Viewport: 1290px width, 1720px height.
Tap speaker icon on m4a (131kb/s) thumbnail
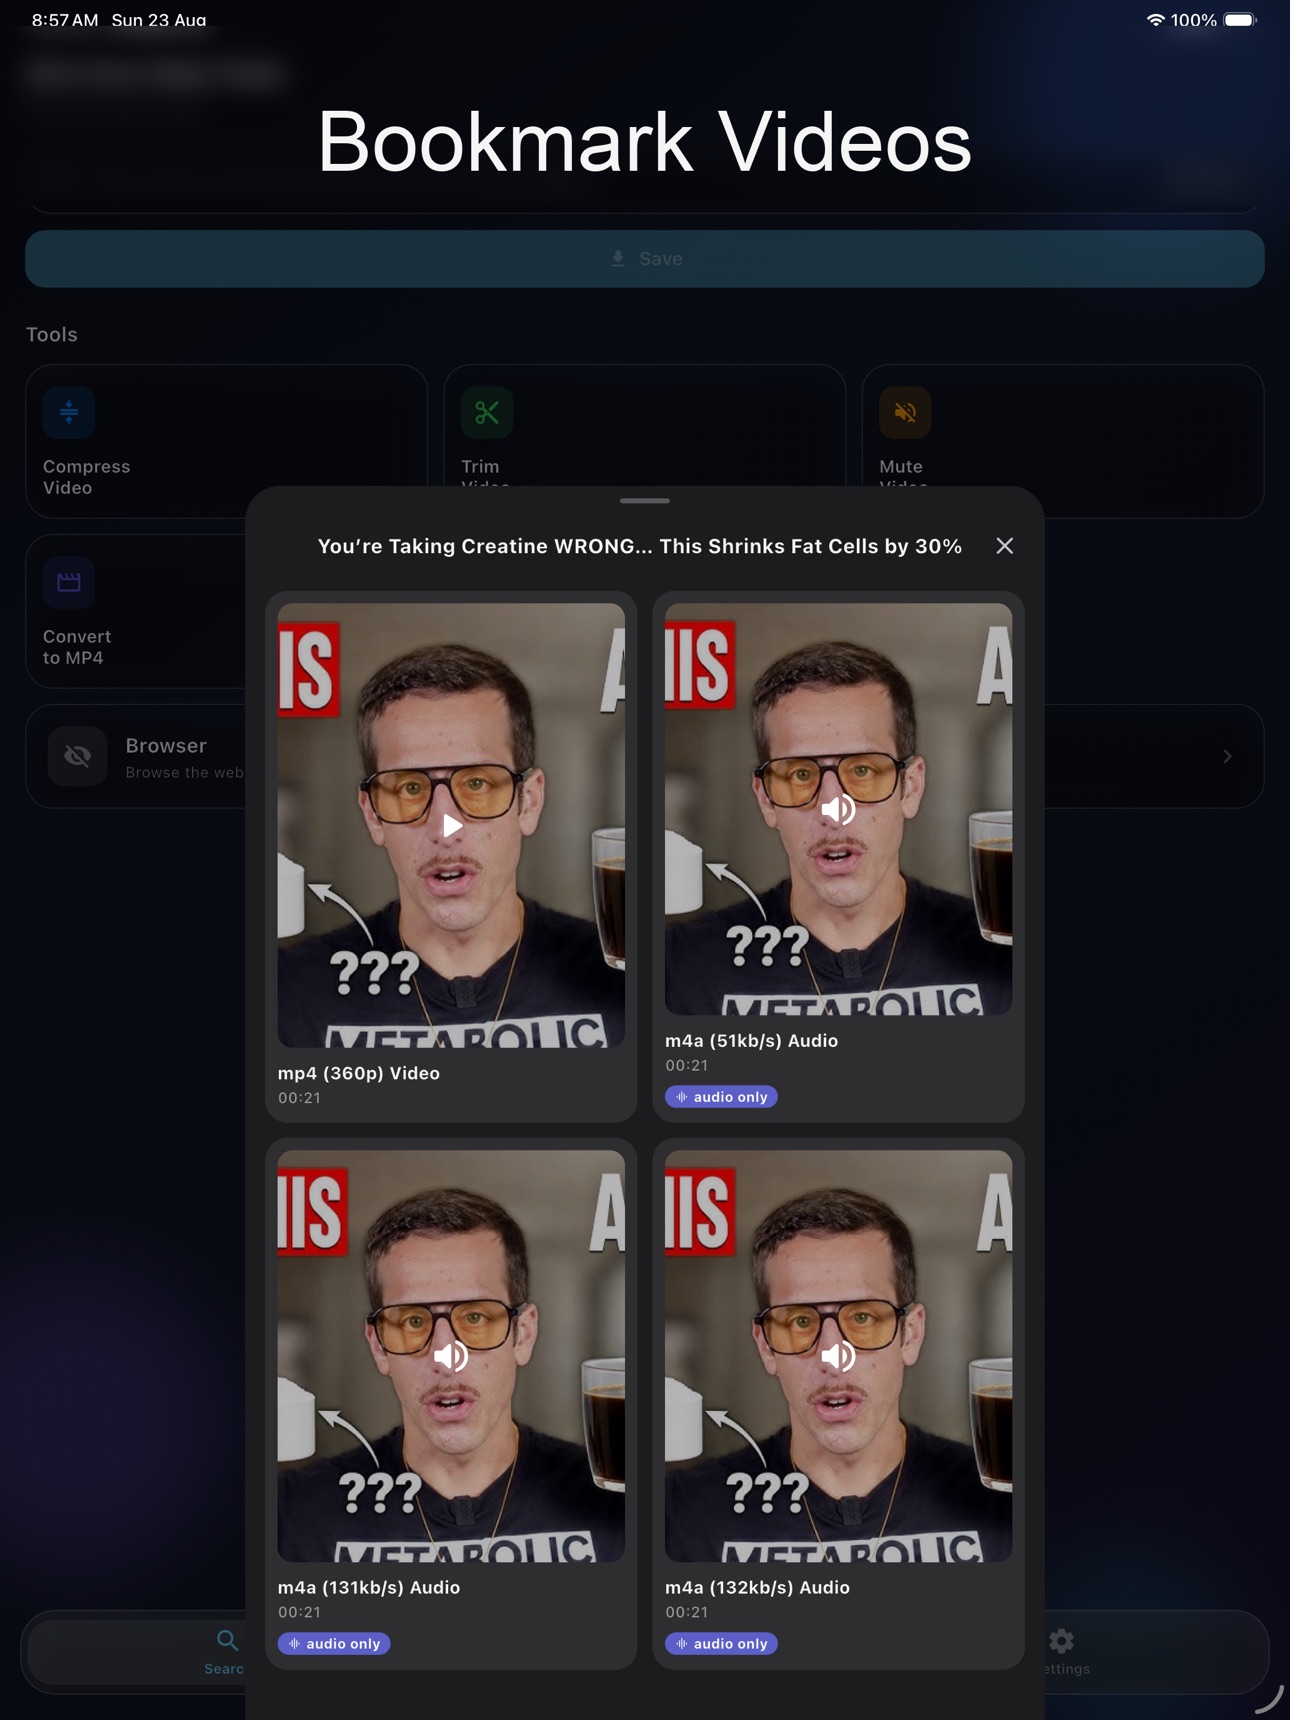coord(451,1356)
